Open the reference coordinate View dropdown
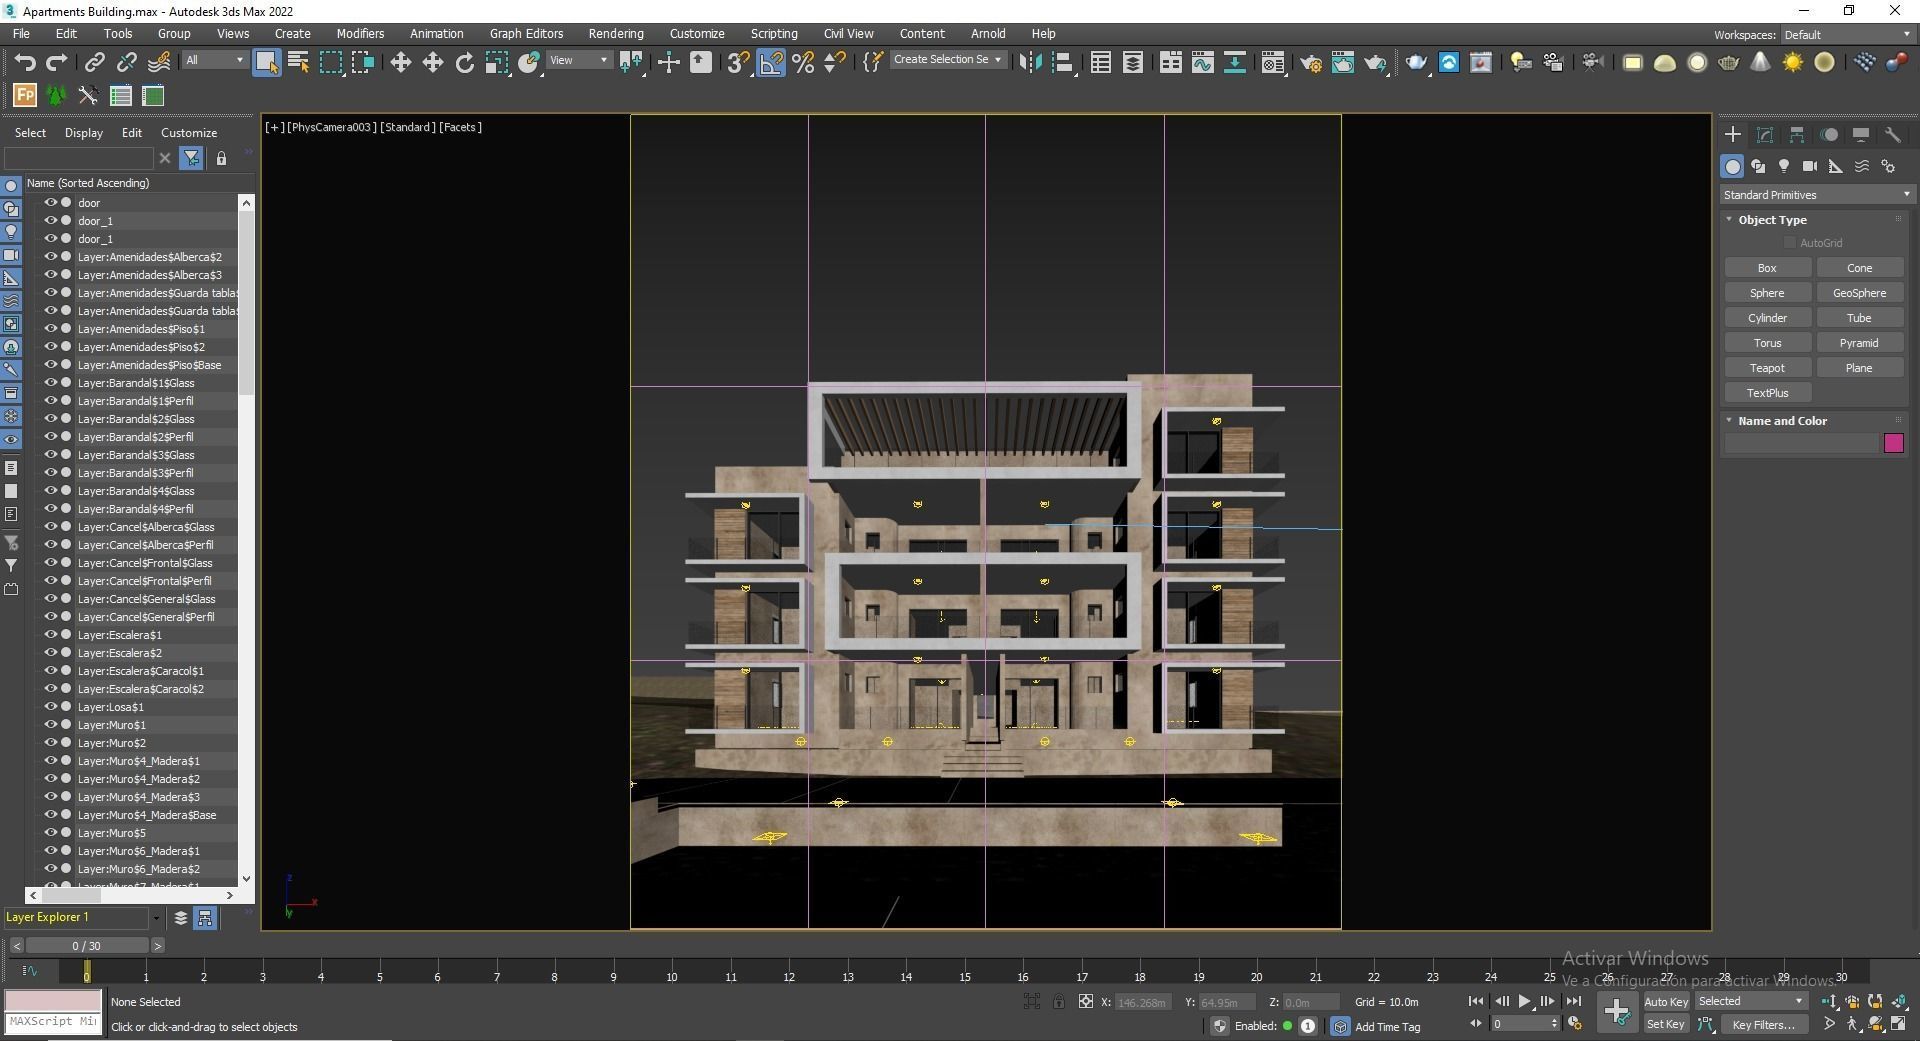 click(579, 60)
